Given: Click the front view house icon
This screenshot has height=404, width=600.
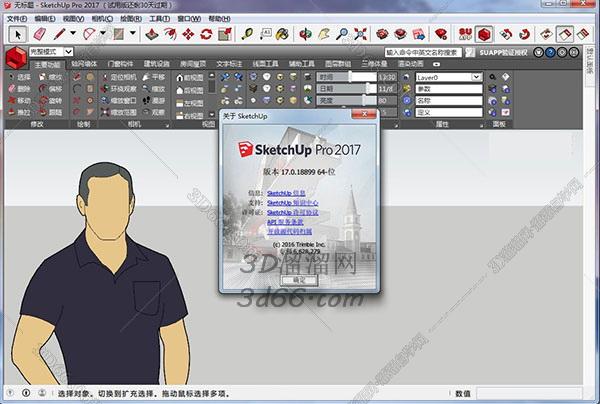Looking at the screenshot, I should pyautogui.click(x=180, y=78).
